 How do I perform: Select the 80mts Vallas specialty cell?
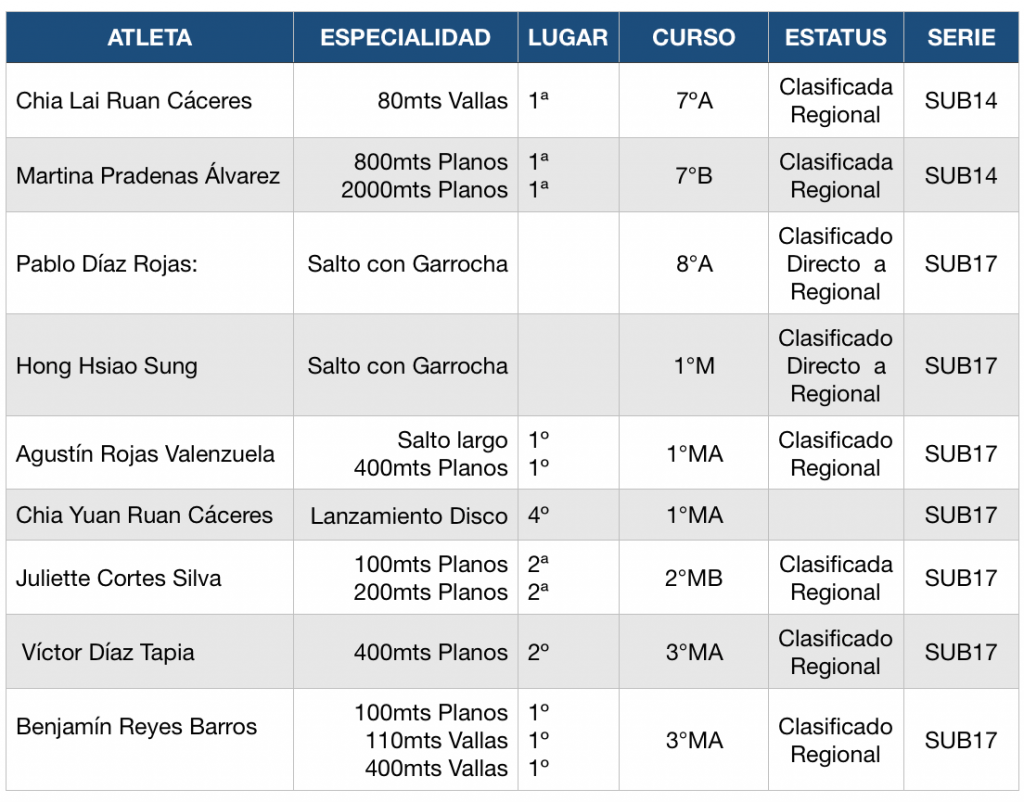coord(406,100)
